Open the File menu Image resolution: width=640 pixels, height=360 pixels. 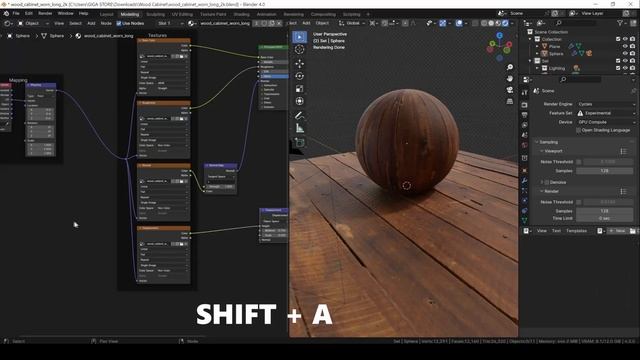pyautogui.click(x=16, y=13)
